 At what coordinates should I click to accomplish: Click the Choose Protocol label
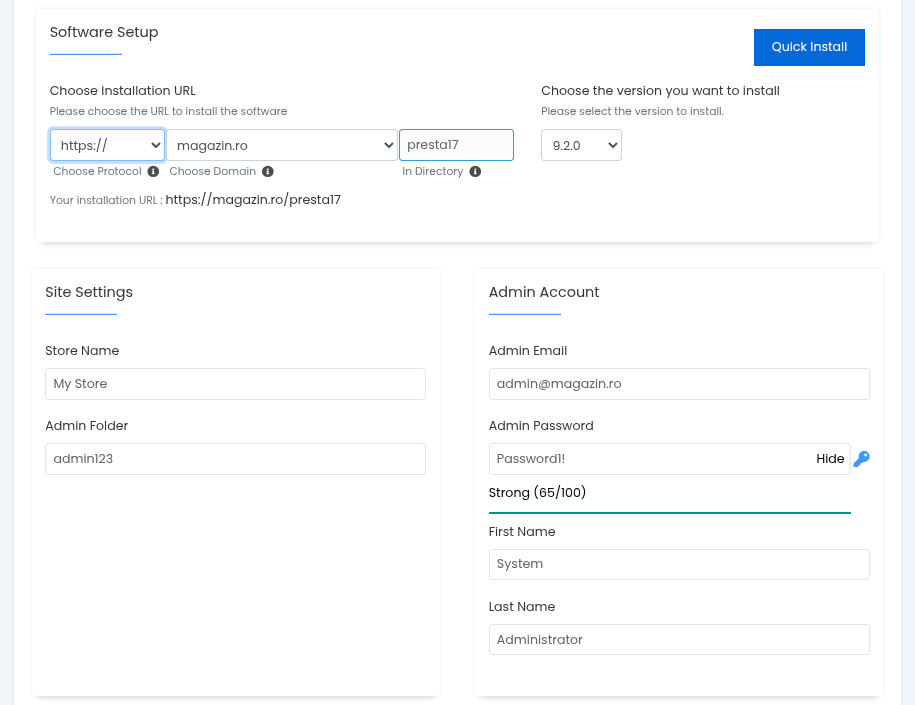(x=97, y=172)
